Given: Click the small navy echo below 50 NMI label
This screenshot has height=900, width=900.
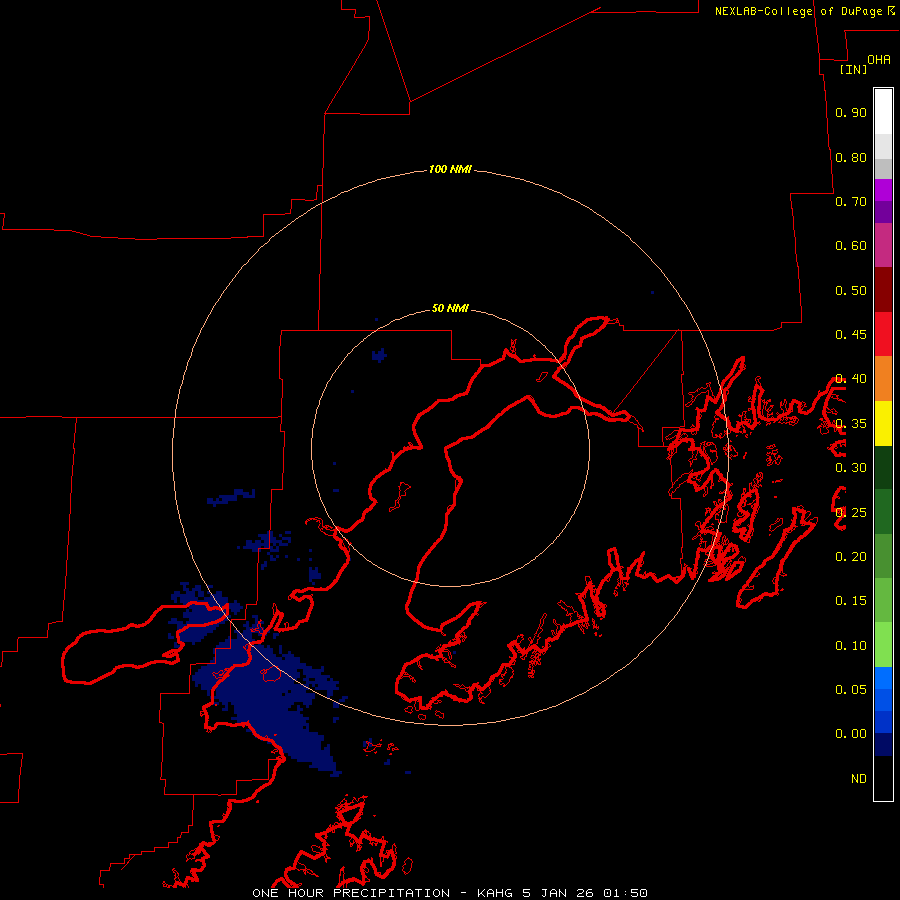Looking at the screenshot, I should tap(379, 355).
